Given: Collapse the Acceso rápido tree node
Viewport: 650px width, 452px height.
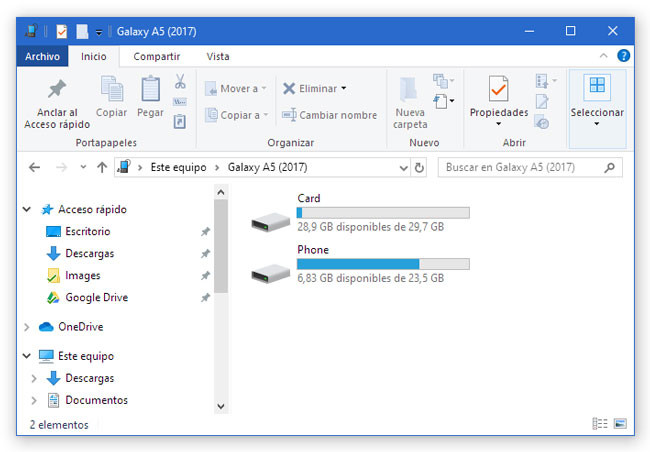Looking at the screenshot, I should (x=28, y=210).
